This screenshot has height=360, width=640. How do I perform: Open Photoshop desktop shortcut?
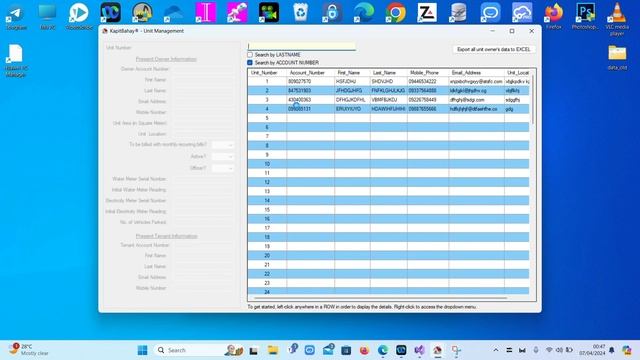[585, 16]
